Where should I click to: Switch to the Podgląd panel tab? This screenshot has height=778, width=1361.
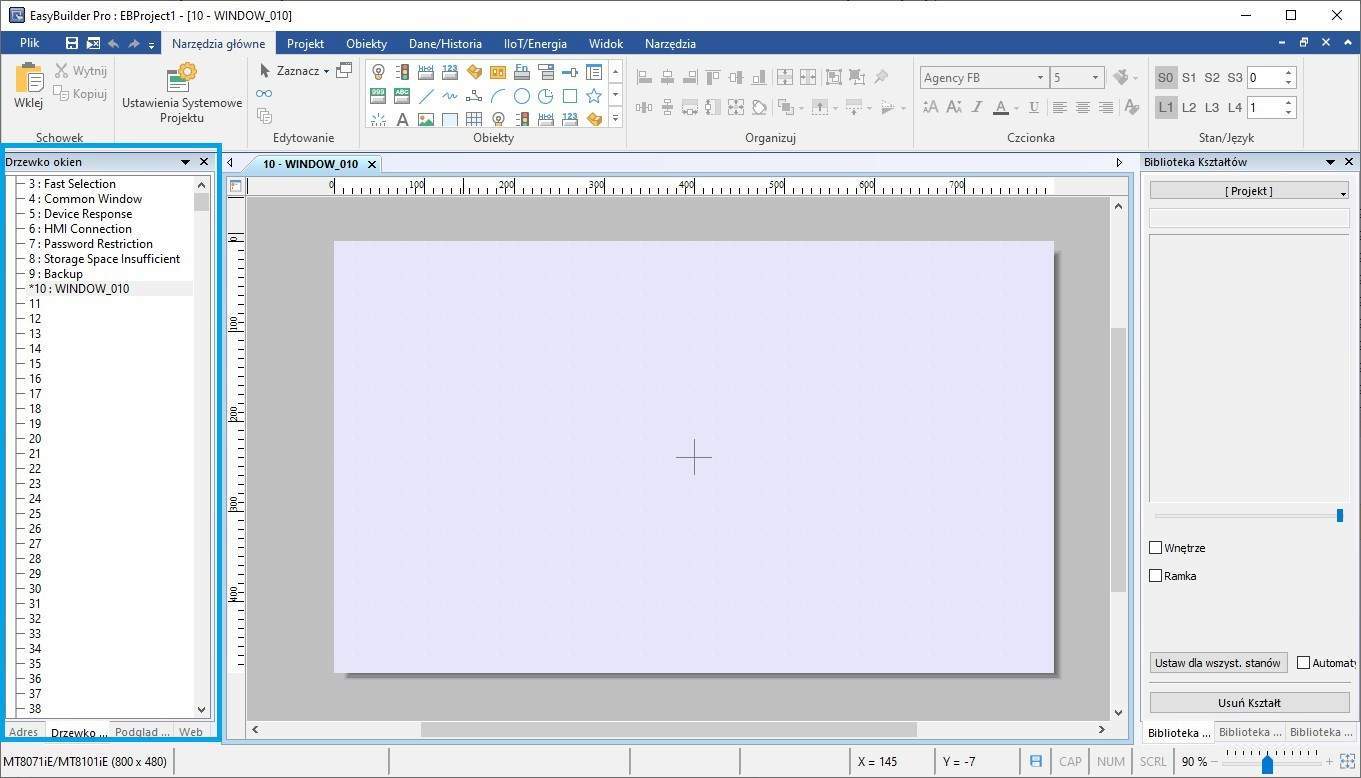click(142, 732)
